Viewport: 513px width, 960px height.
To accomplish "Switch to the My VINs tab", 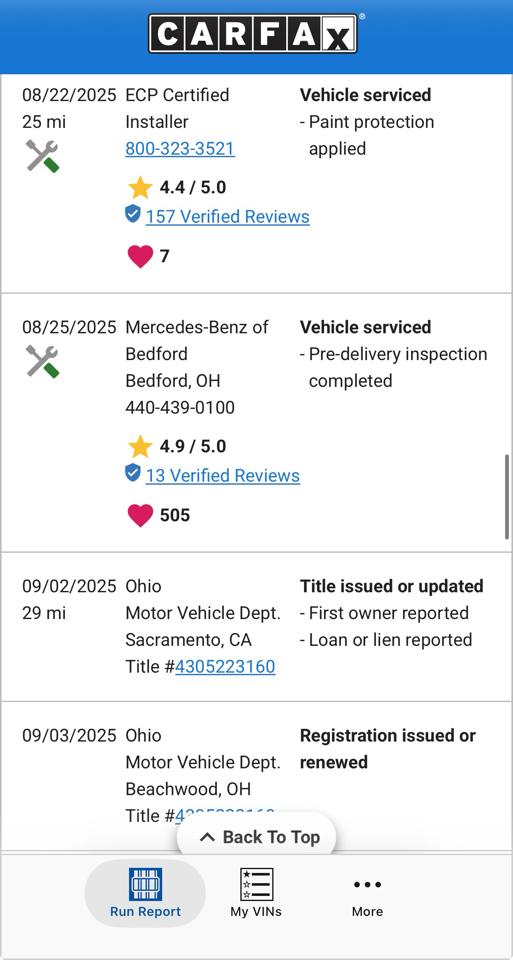I will pyautogui.click(x=256, y=893).
